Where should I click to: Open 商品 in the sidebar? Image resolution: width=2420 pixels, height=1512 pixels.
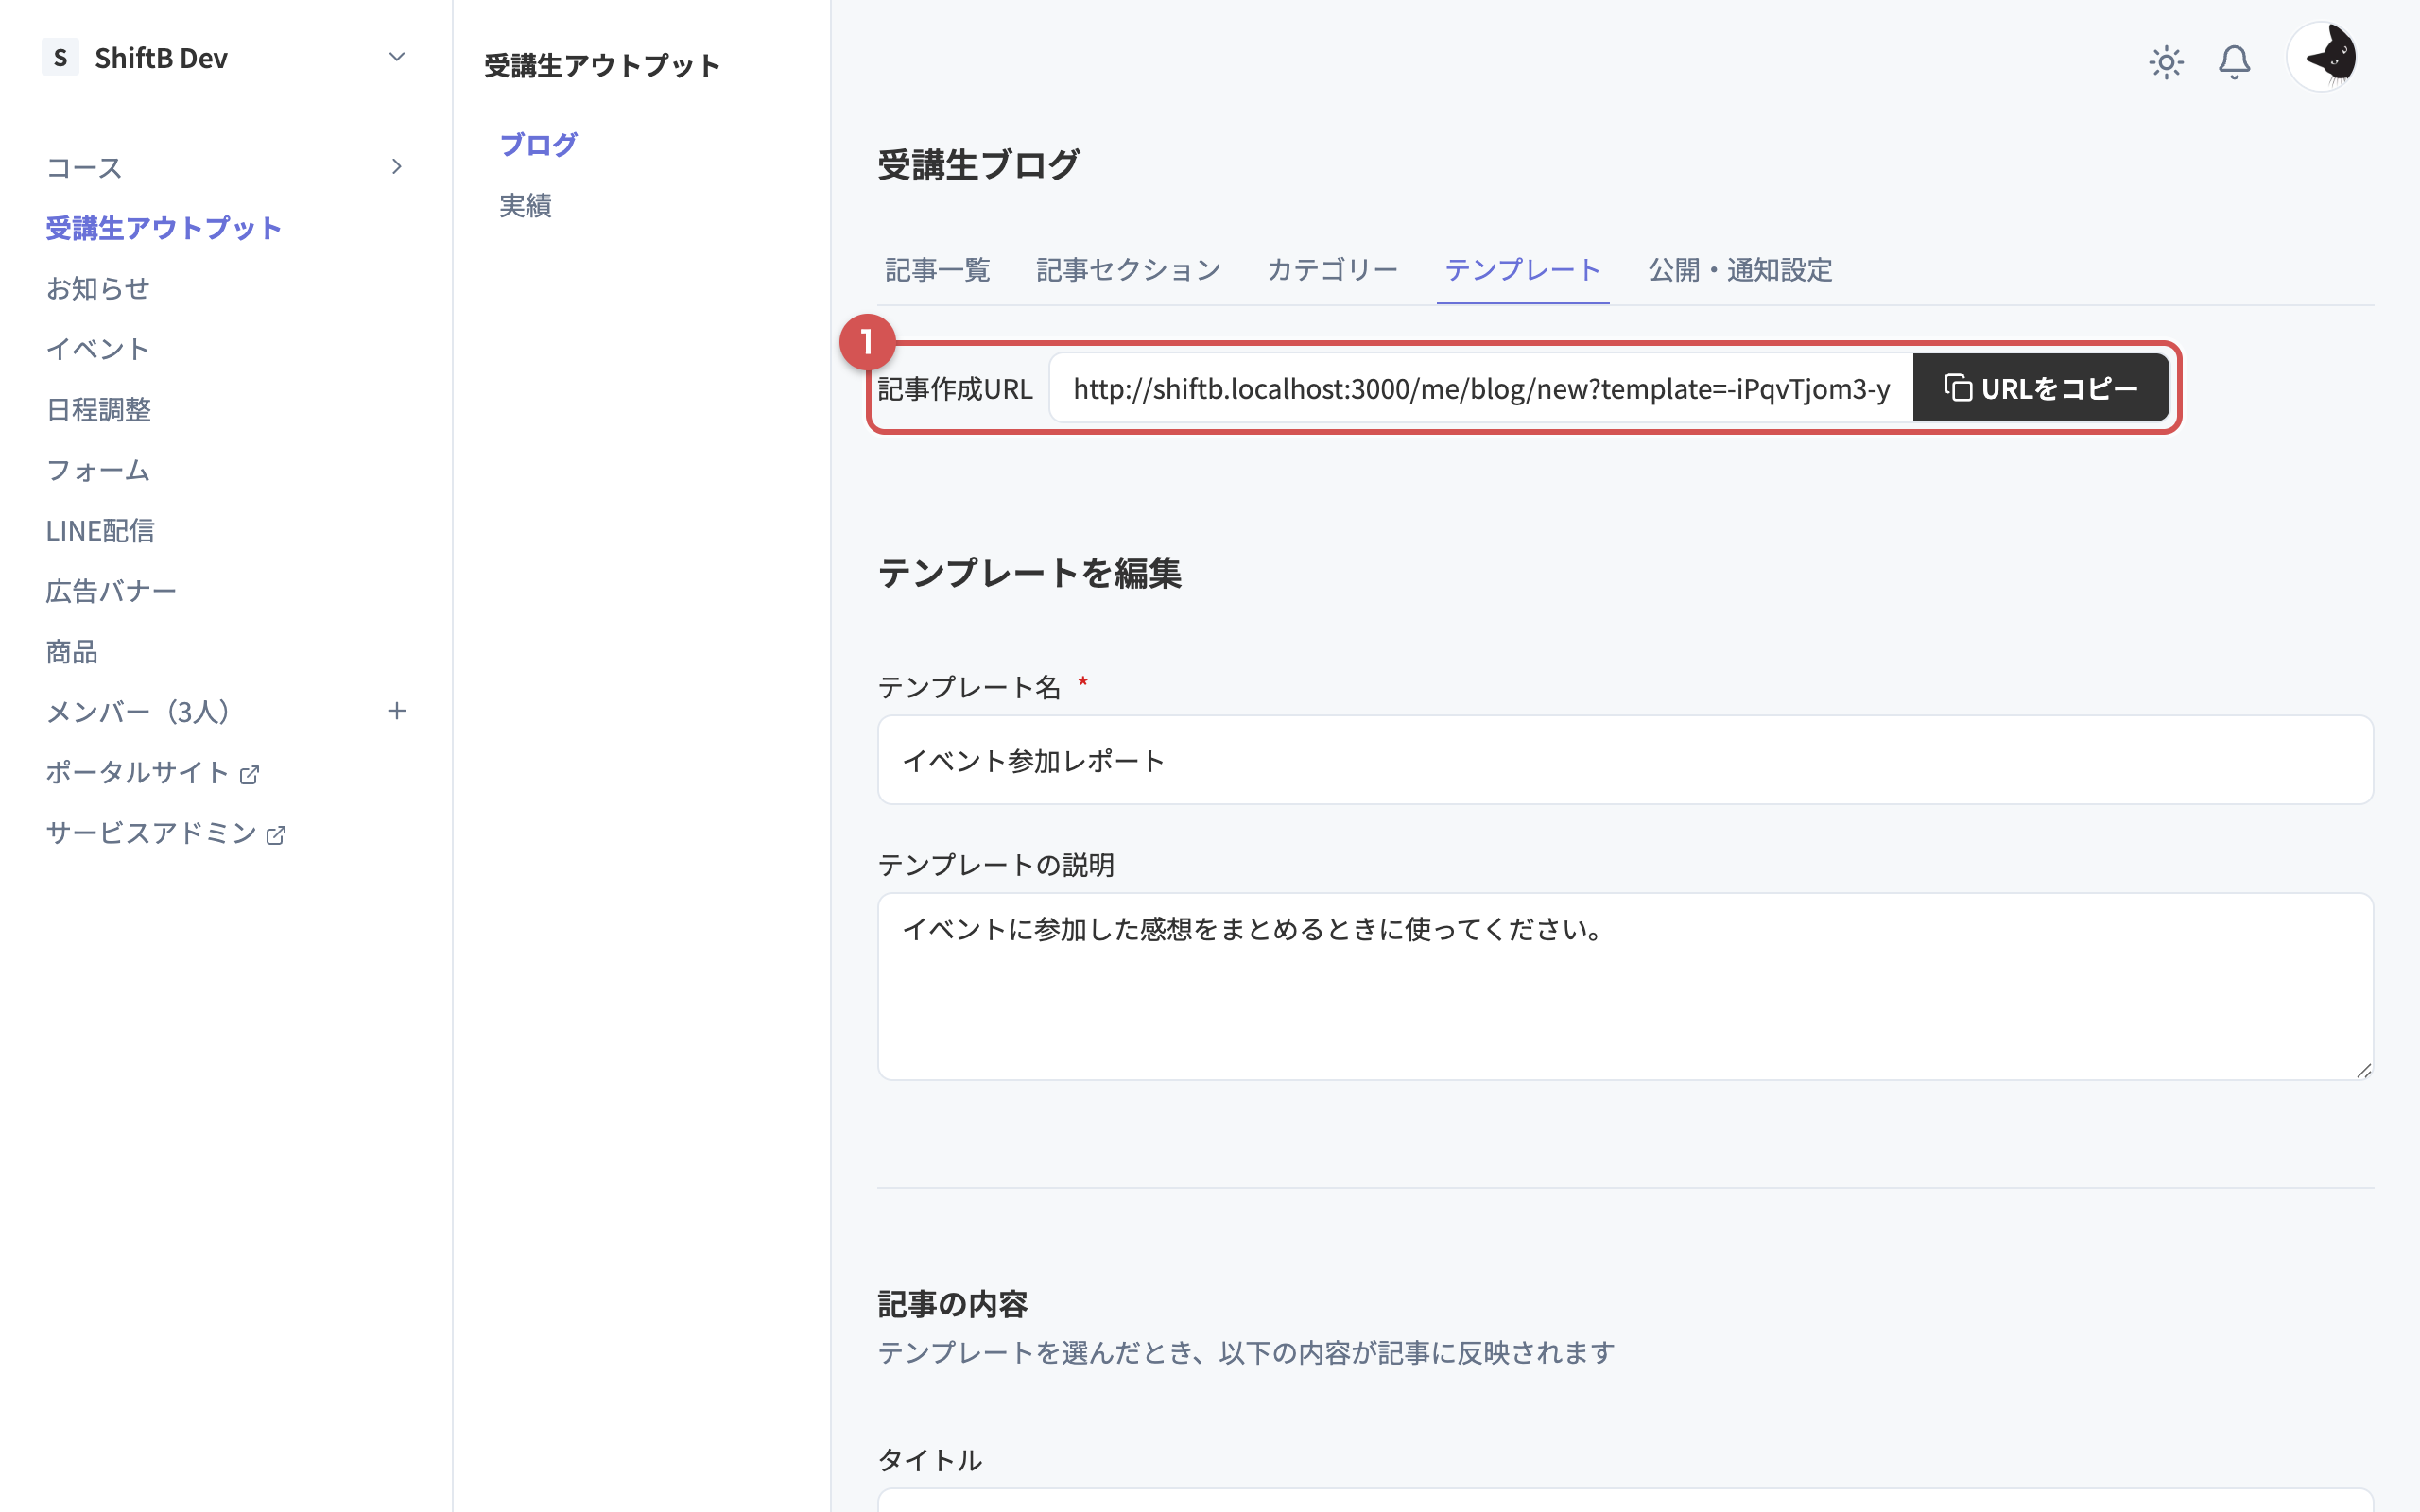[72, 651]
